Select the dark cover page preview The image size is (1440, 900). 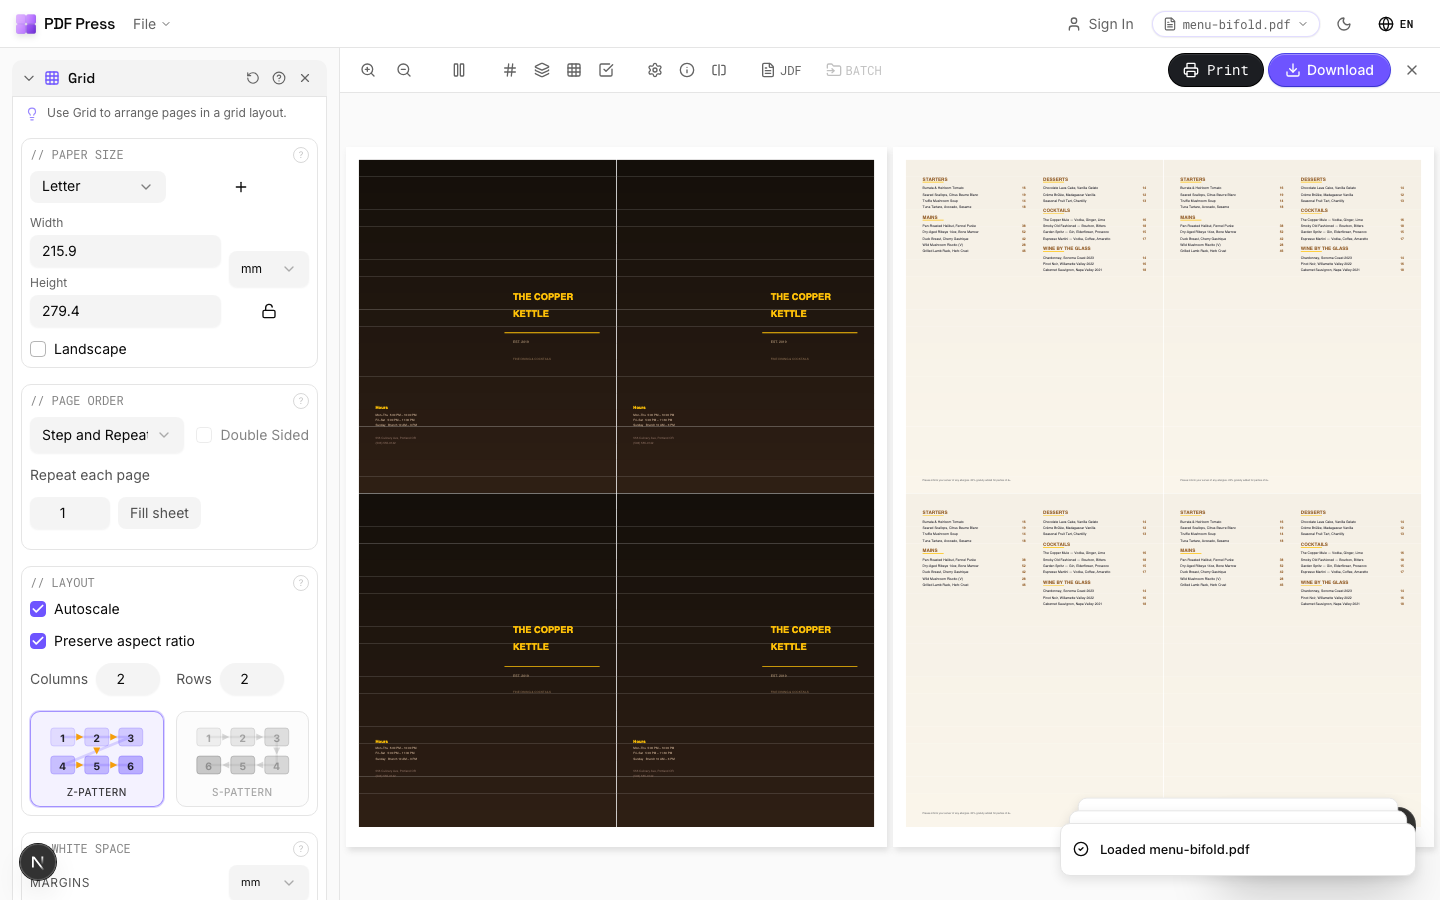coord(616,497)
